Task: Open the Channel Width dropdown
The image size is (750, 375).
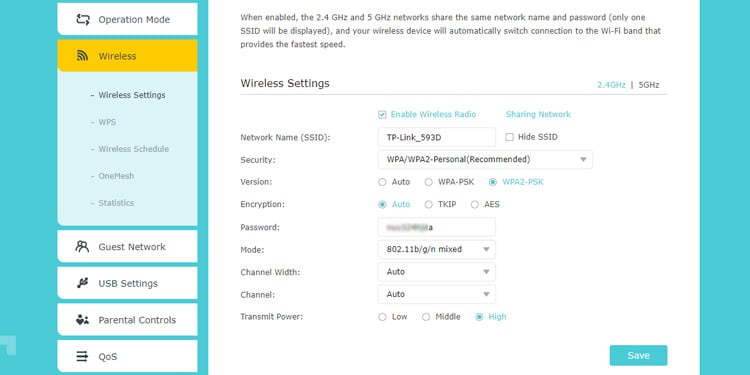Action: [x=437, y=272]
